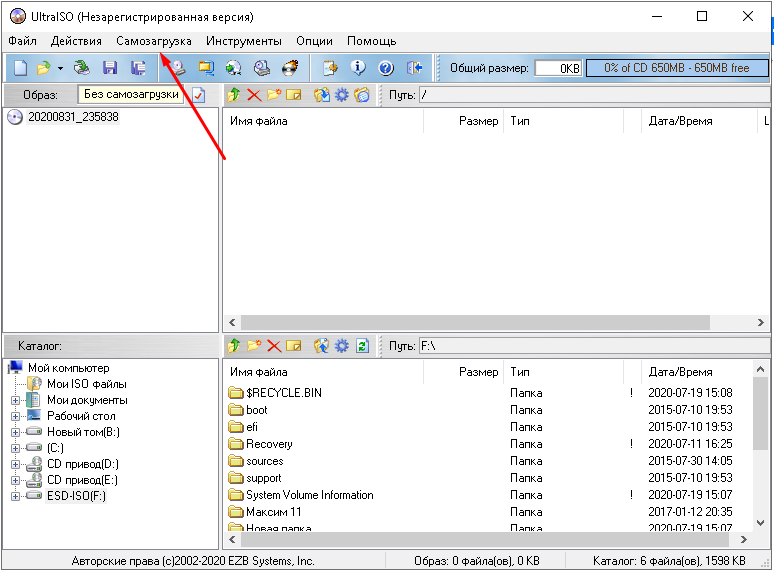Expand the (C:) drive tree node
Image resolution: width=774 pixels, height=573 pixels.
(15, 449)
